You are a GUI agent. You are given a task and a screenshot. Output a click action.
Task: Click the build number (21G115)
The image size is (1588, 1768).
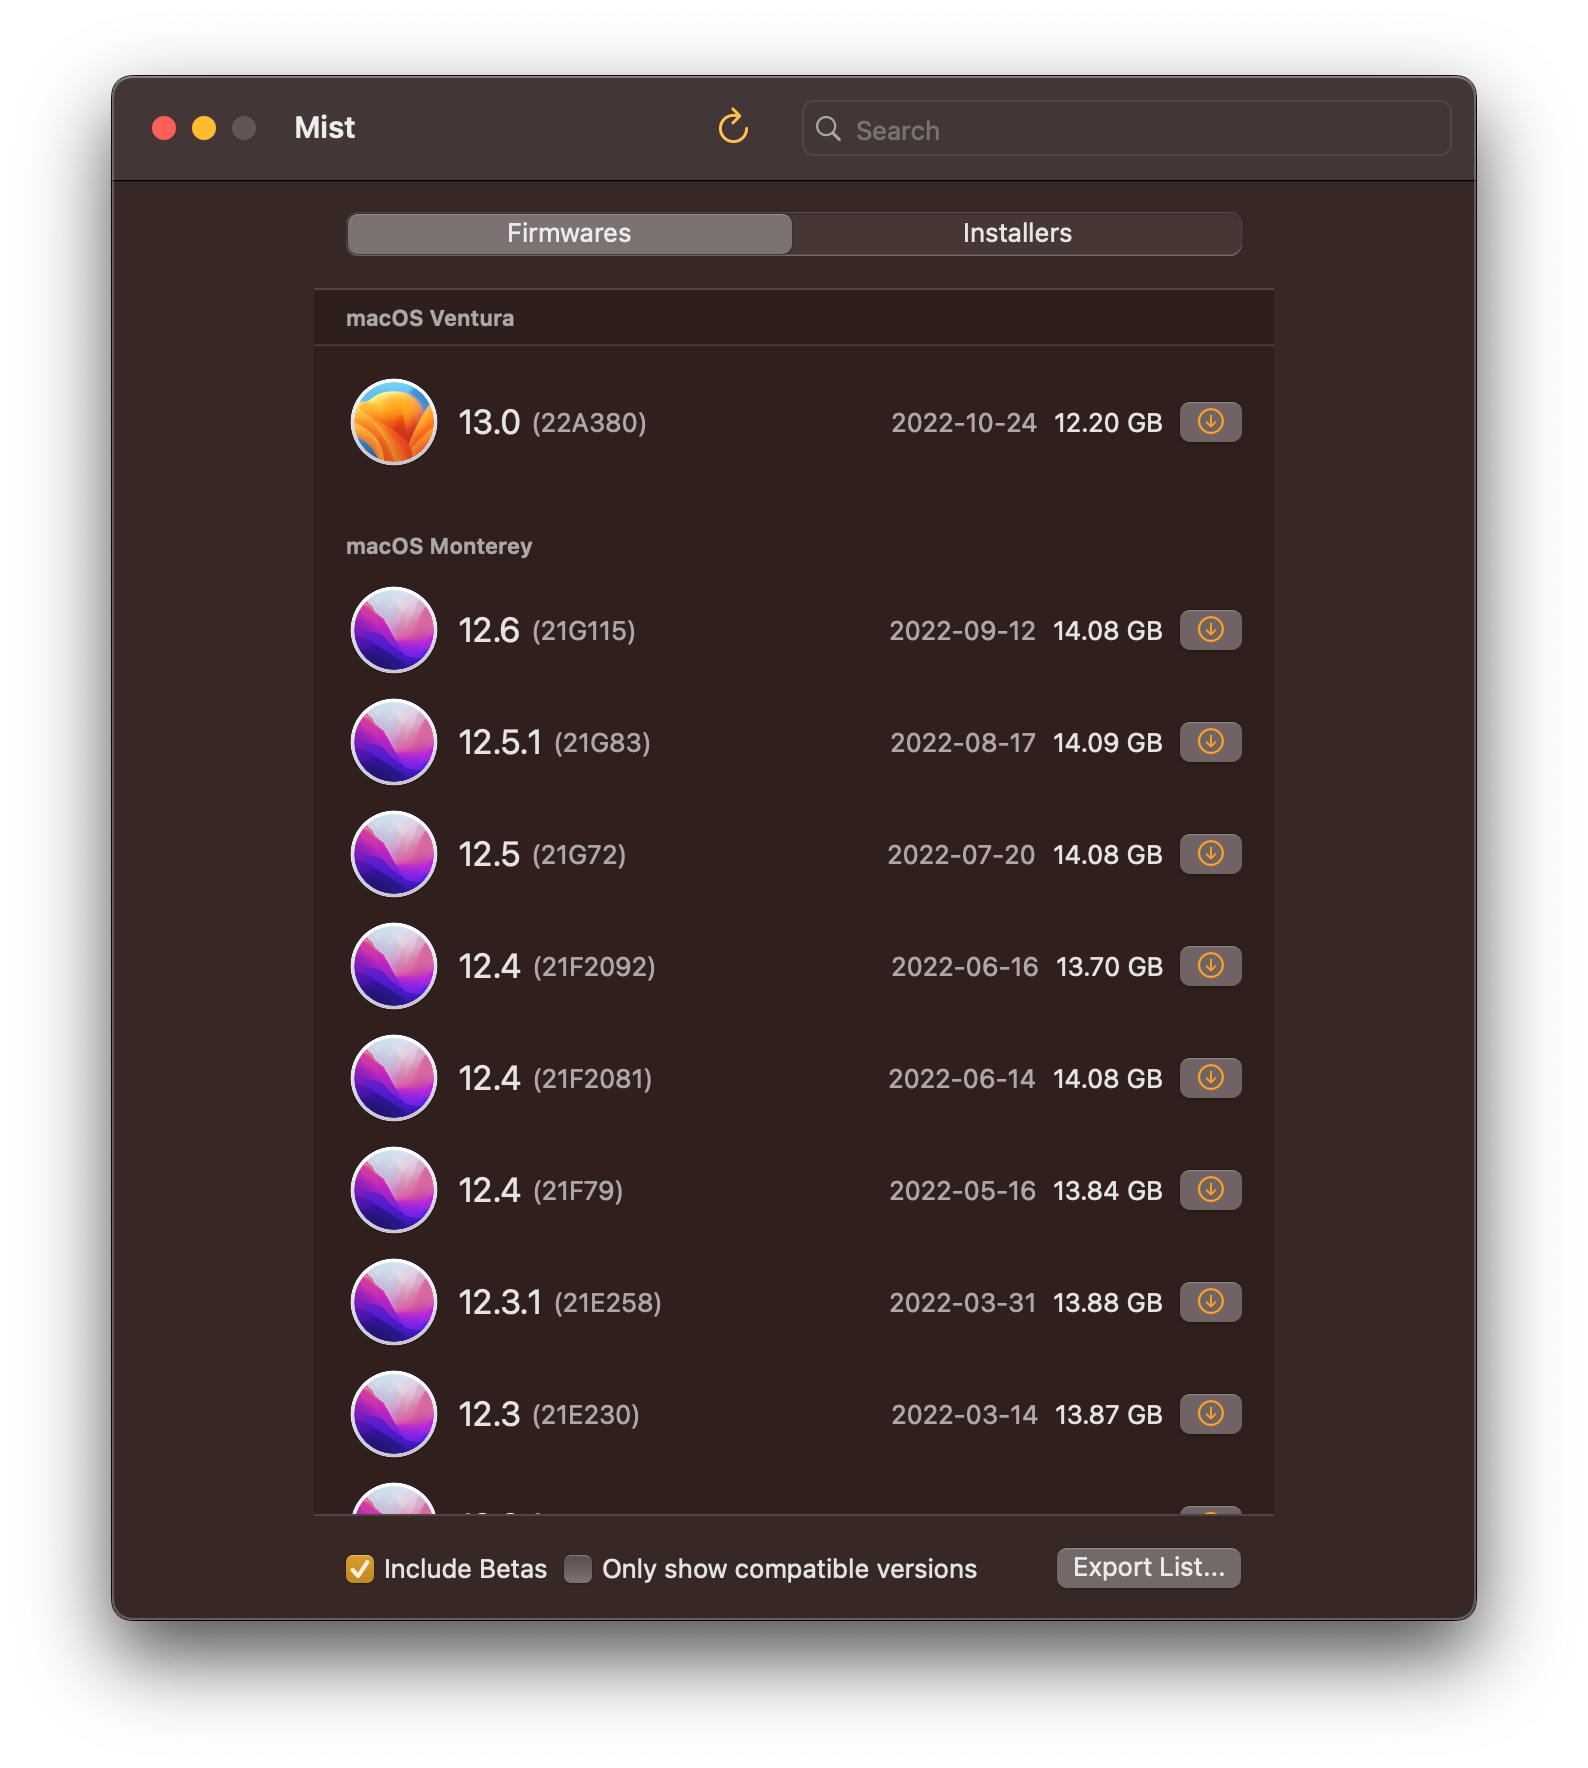click(584, 631)
